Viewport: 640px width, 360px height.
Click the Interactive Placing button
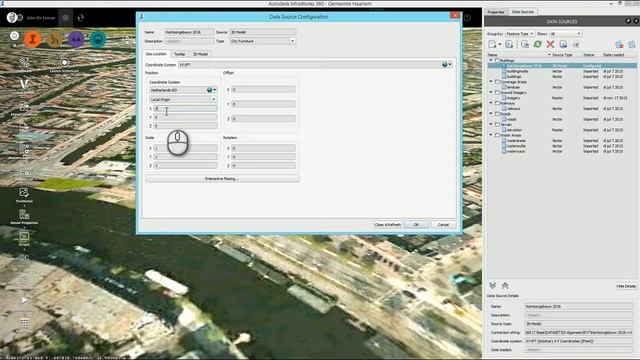pos(222,179)
